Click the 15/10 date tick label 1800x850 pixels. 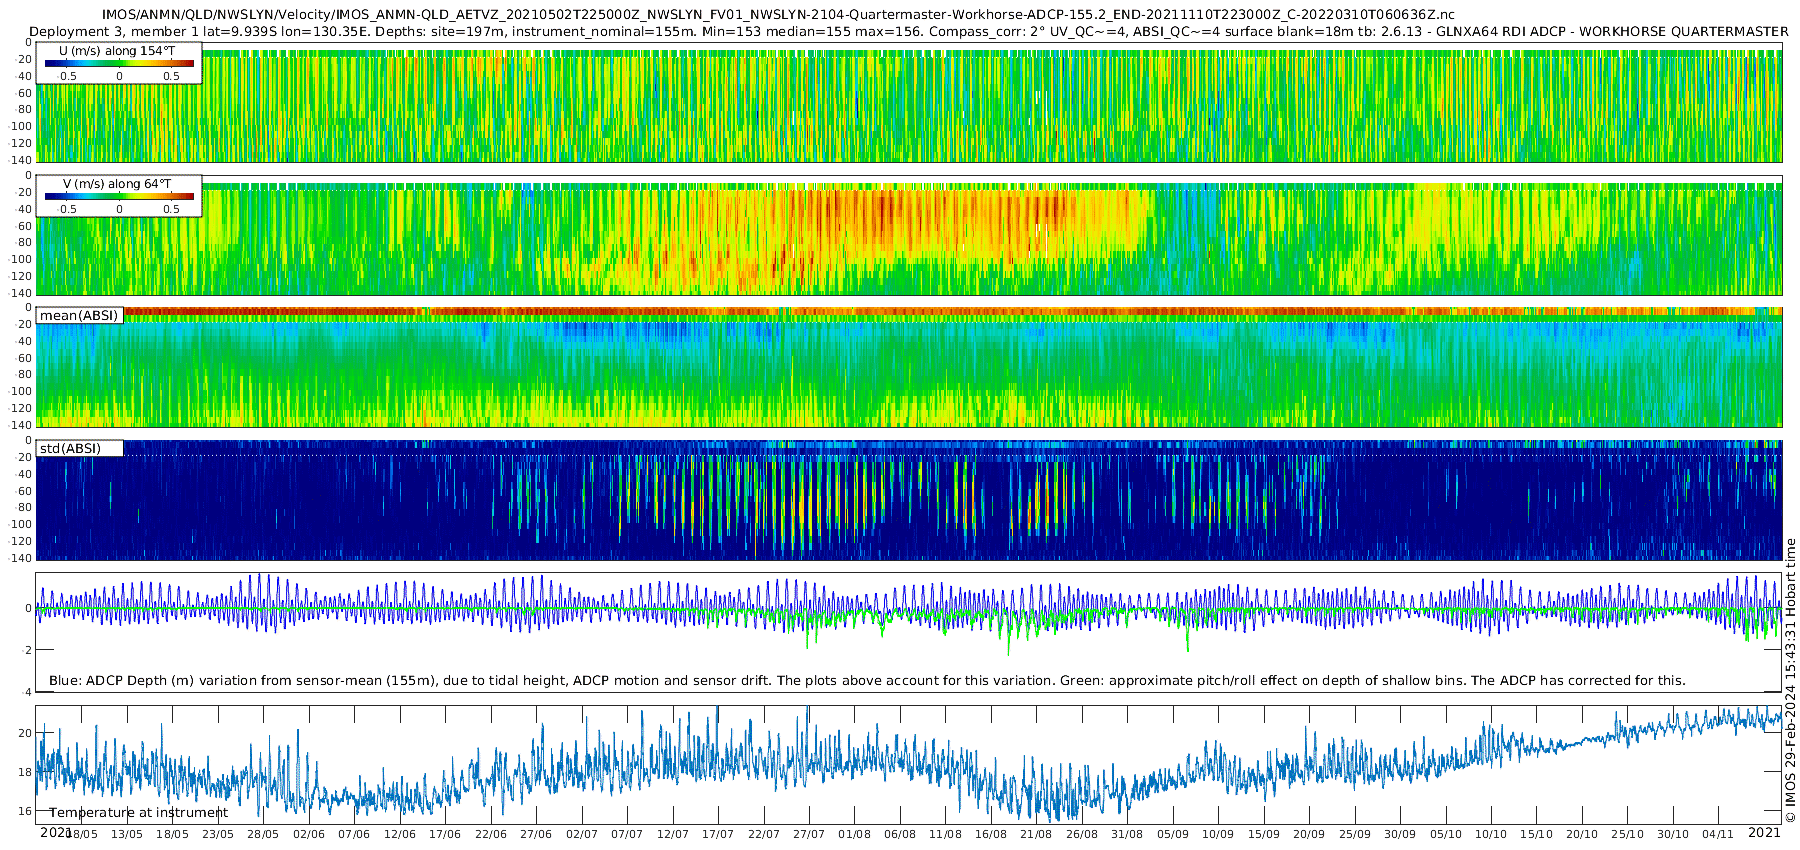(1537, 834)
